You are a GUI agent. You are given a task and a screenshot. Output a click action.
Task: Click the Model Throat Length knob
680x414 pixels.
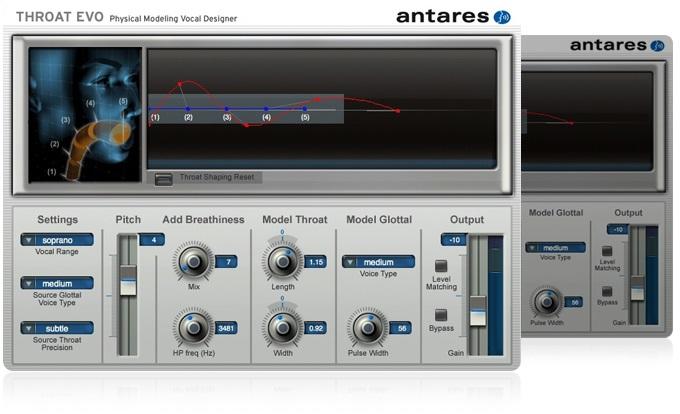point(282,262)
